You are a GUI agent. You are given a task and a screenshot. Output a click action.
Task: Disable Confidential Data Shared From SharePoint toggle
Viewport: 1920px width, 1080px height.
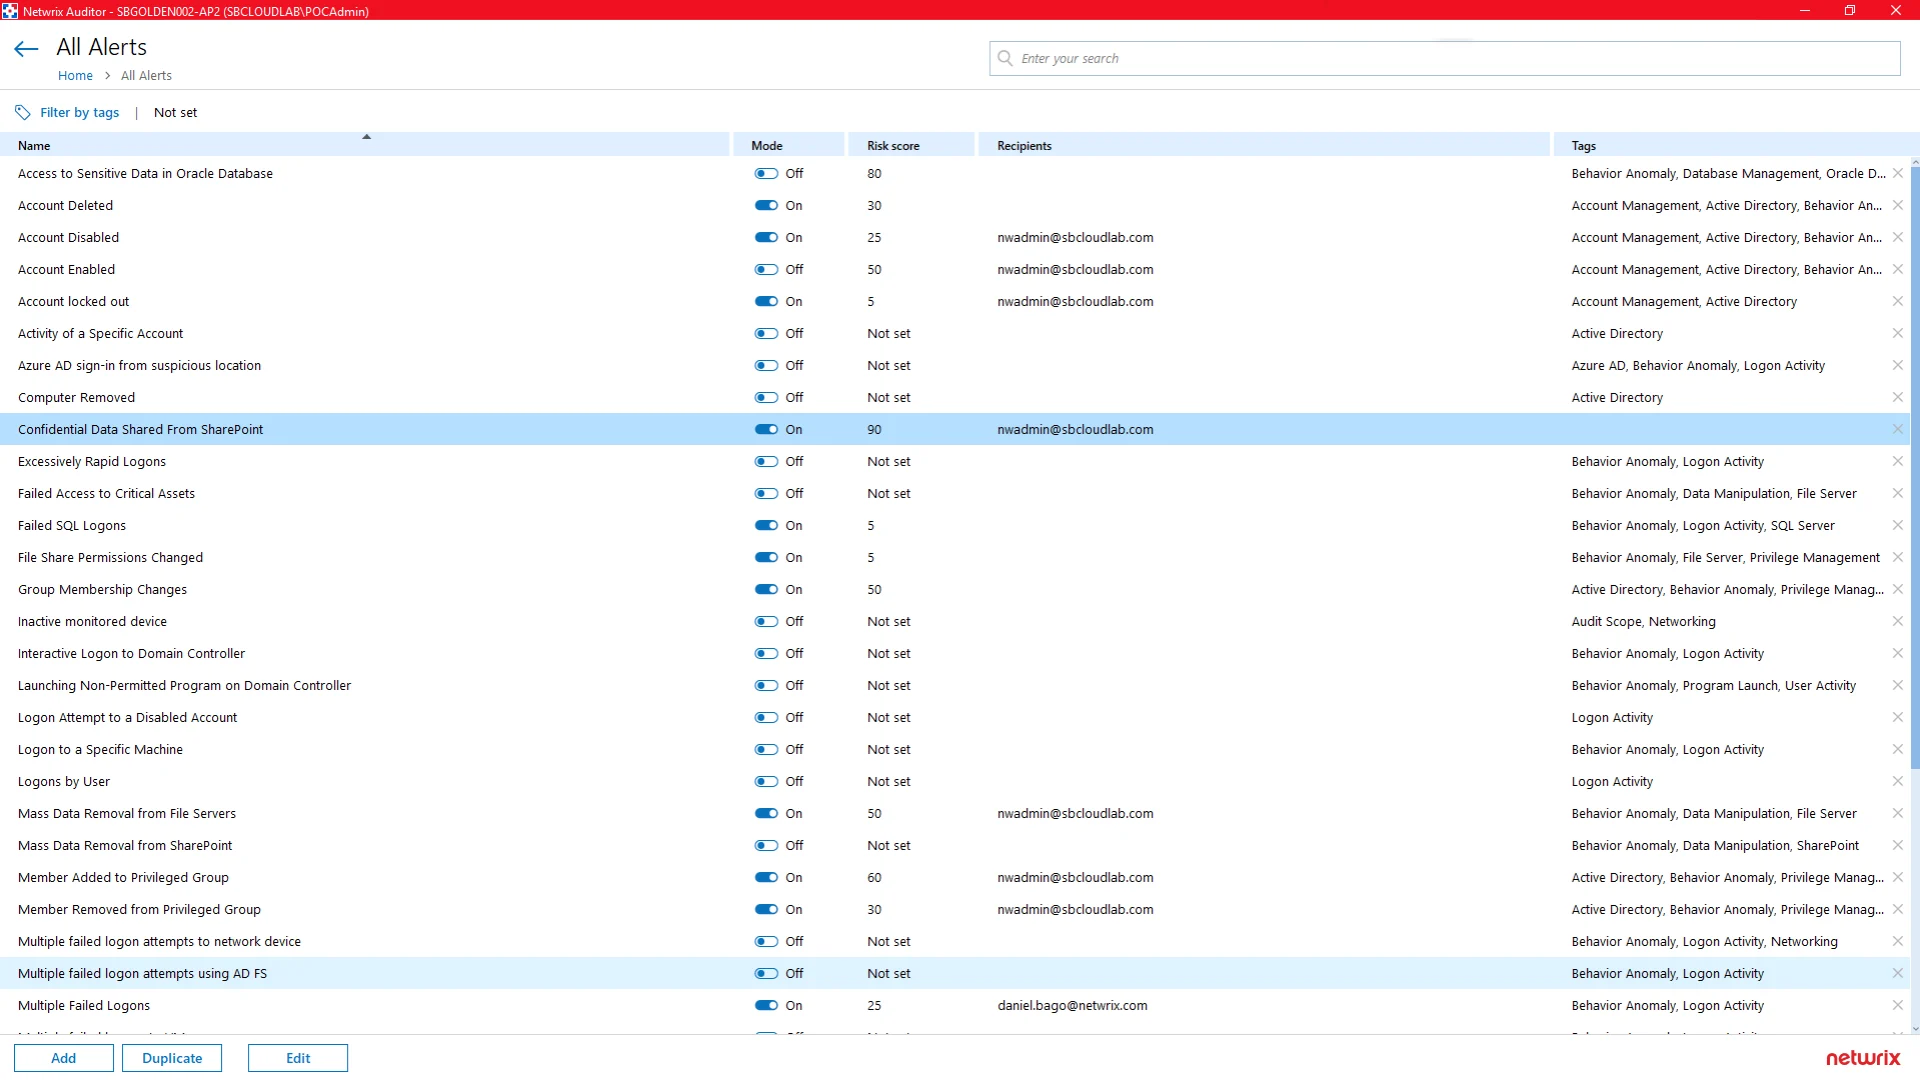(x=766, y=429)
